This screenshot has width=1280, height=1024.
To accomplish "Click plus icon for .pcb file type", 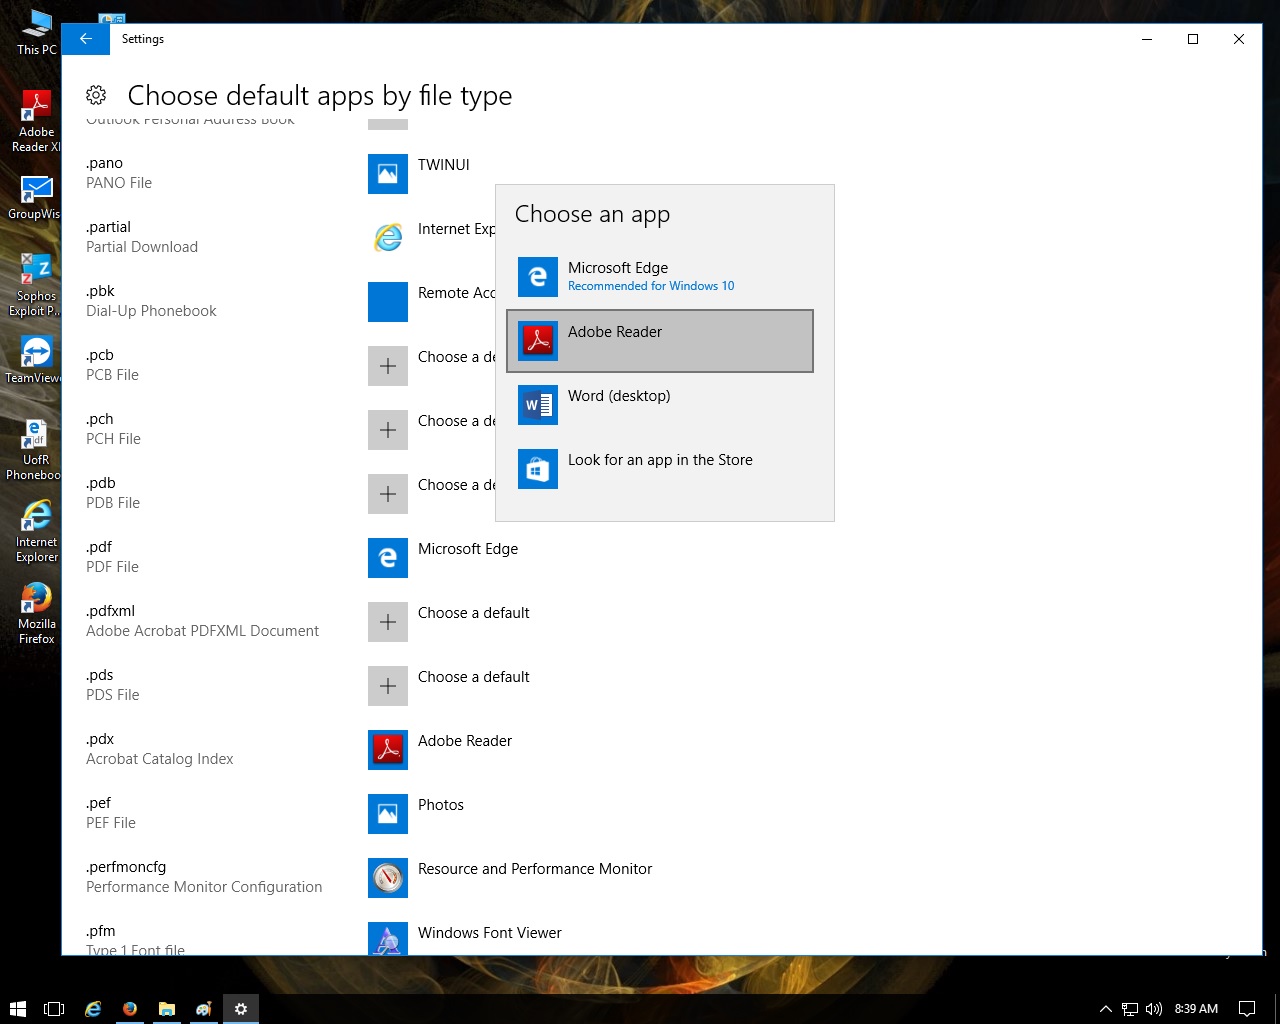I will [x=388, y=366].
